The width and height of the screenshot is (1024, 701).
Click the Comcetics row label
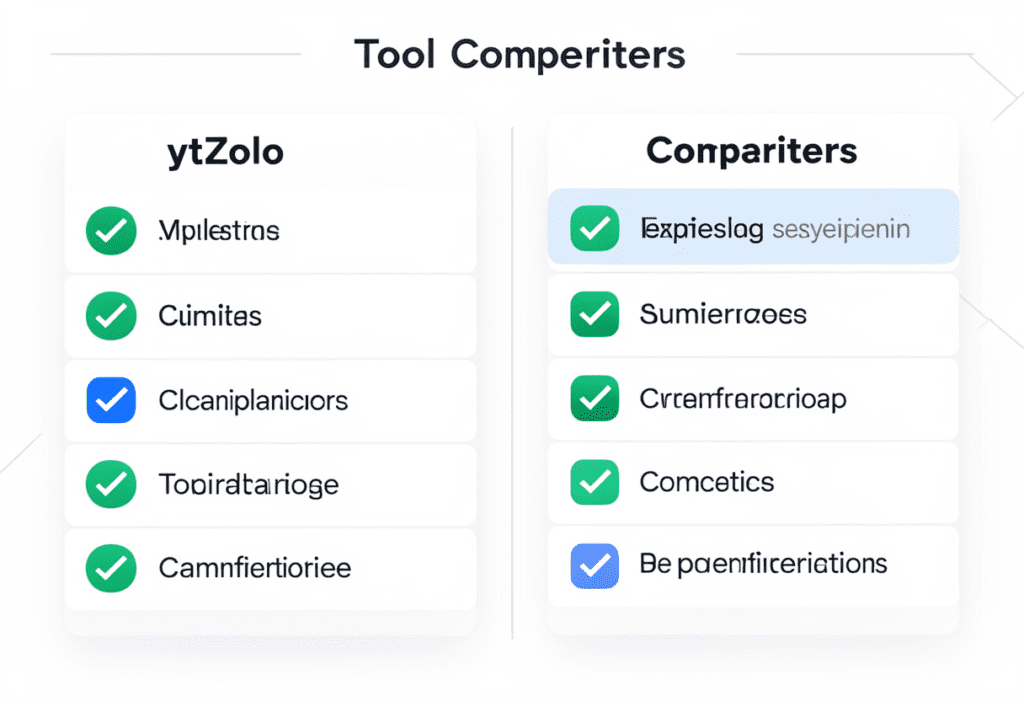(706, 482)
